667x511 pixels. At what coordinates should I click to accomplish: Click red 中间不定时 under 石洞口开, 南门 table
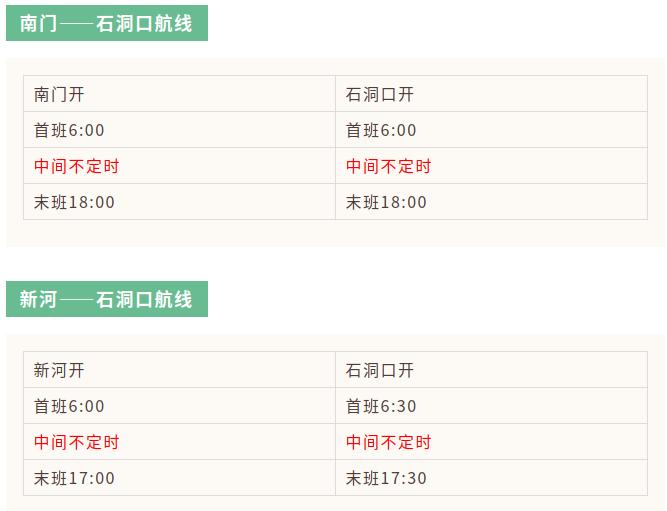coord(388,166)
